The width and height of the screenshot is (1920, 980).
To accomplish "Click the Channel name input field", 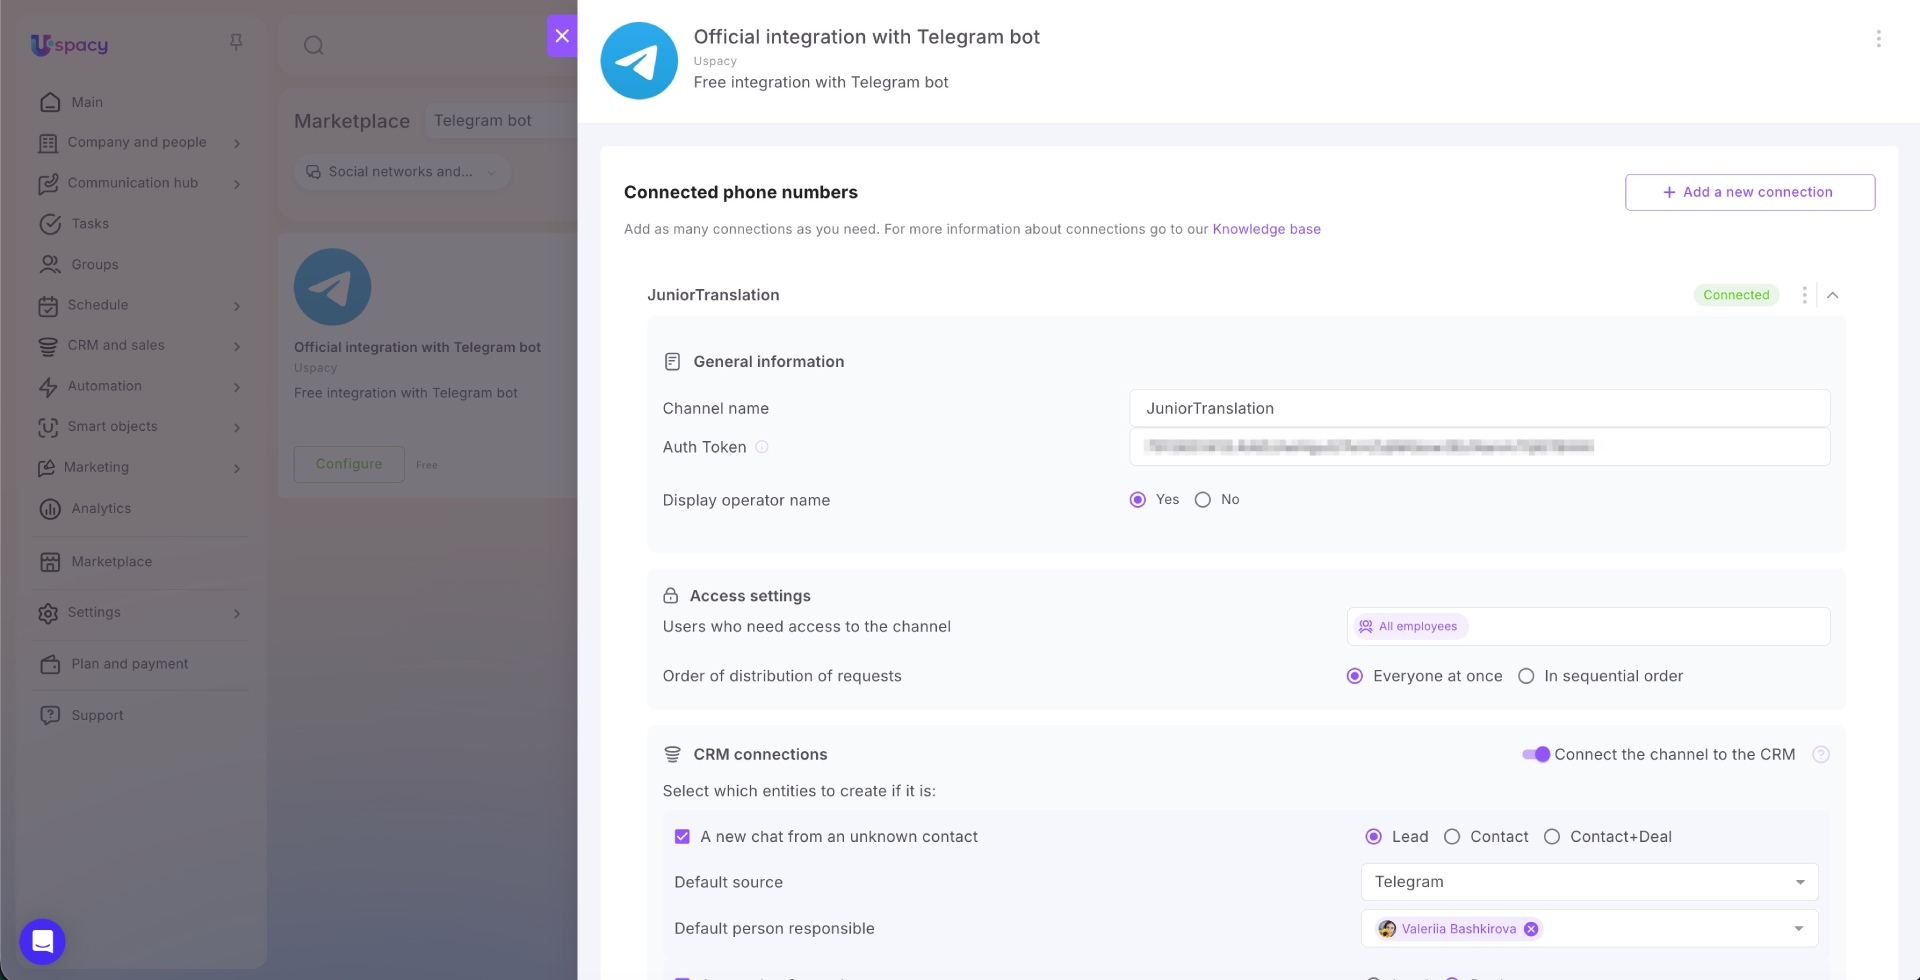I will pyautogui.click(x=1480, y=408).
